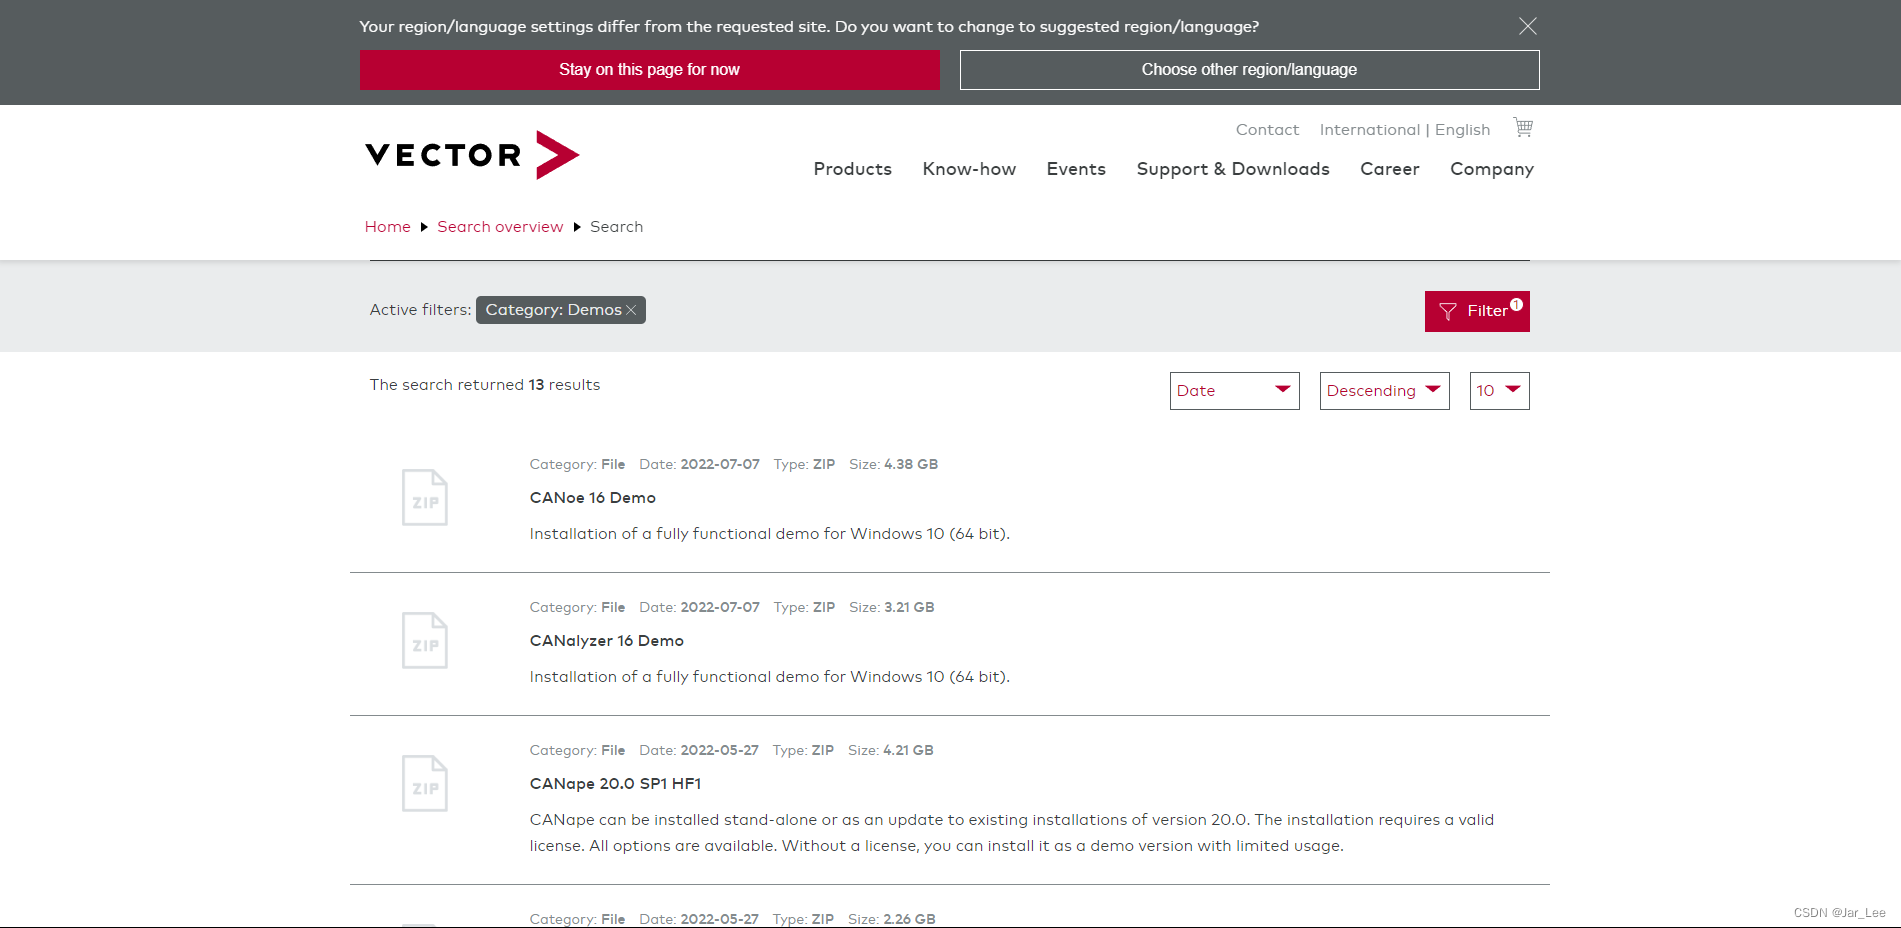The width and height of the screenshot is (1901, 928).
Task: Expand the 10 results-per-page dropdown
Action: 1499,391
